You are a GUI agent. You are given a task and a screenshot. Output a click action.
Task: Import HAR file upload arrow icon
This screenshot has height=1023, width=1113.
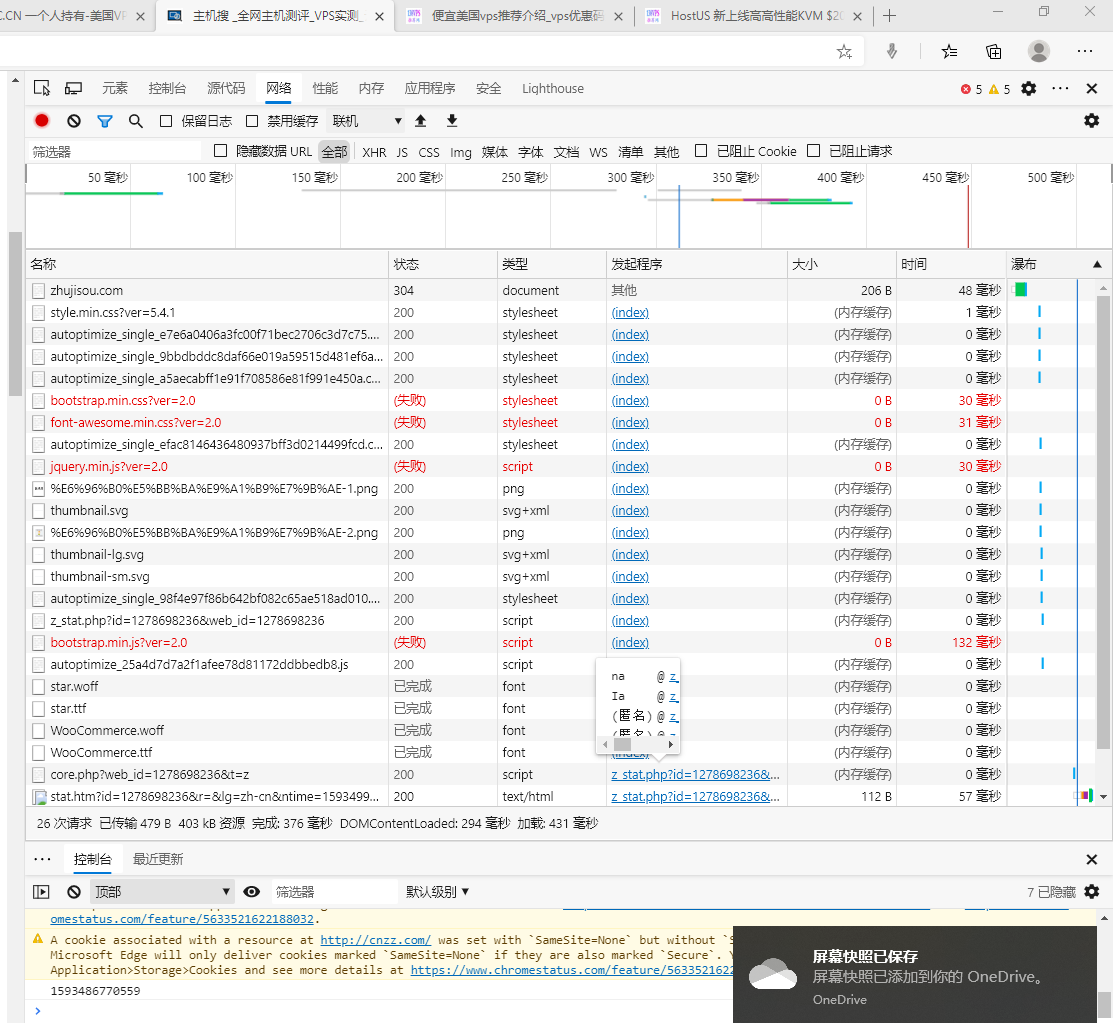(x=421, y=121)
